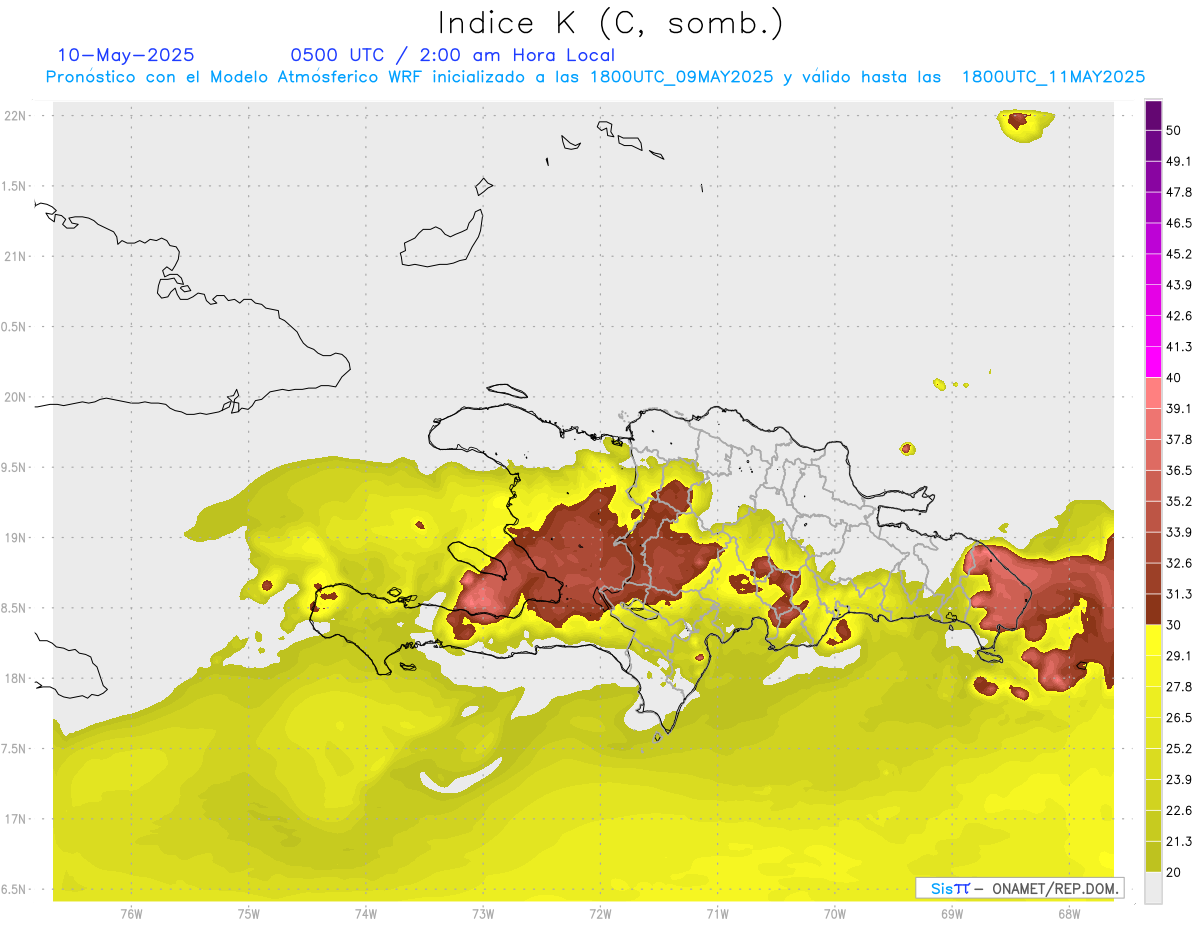This screenshot has height=927, width=1200.
Task: Click the "27.8" color scale label
Action: [x=1179, y=687]
